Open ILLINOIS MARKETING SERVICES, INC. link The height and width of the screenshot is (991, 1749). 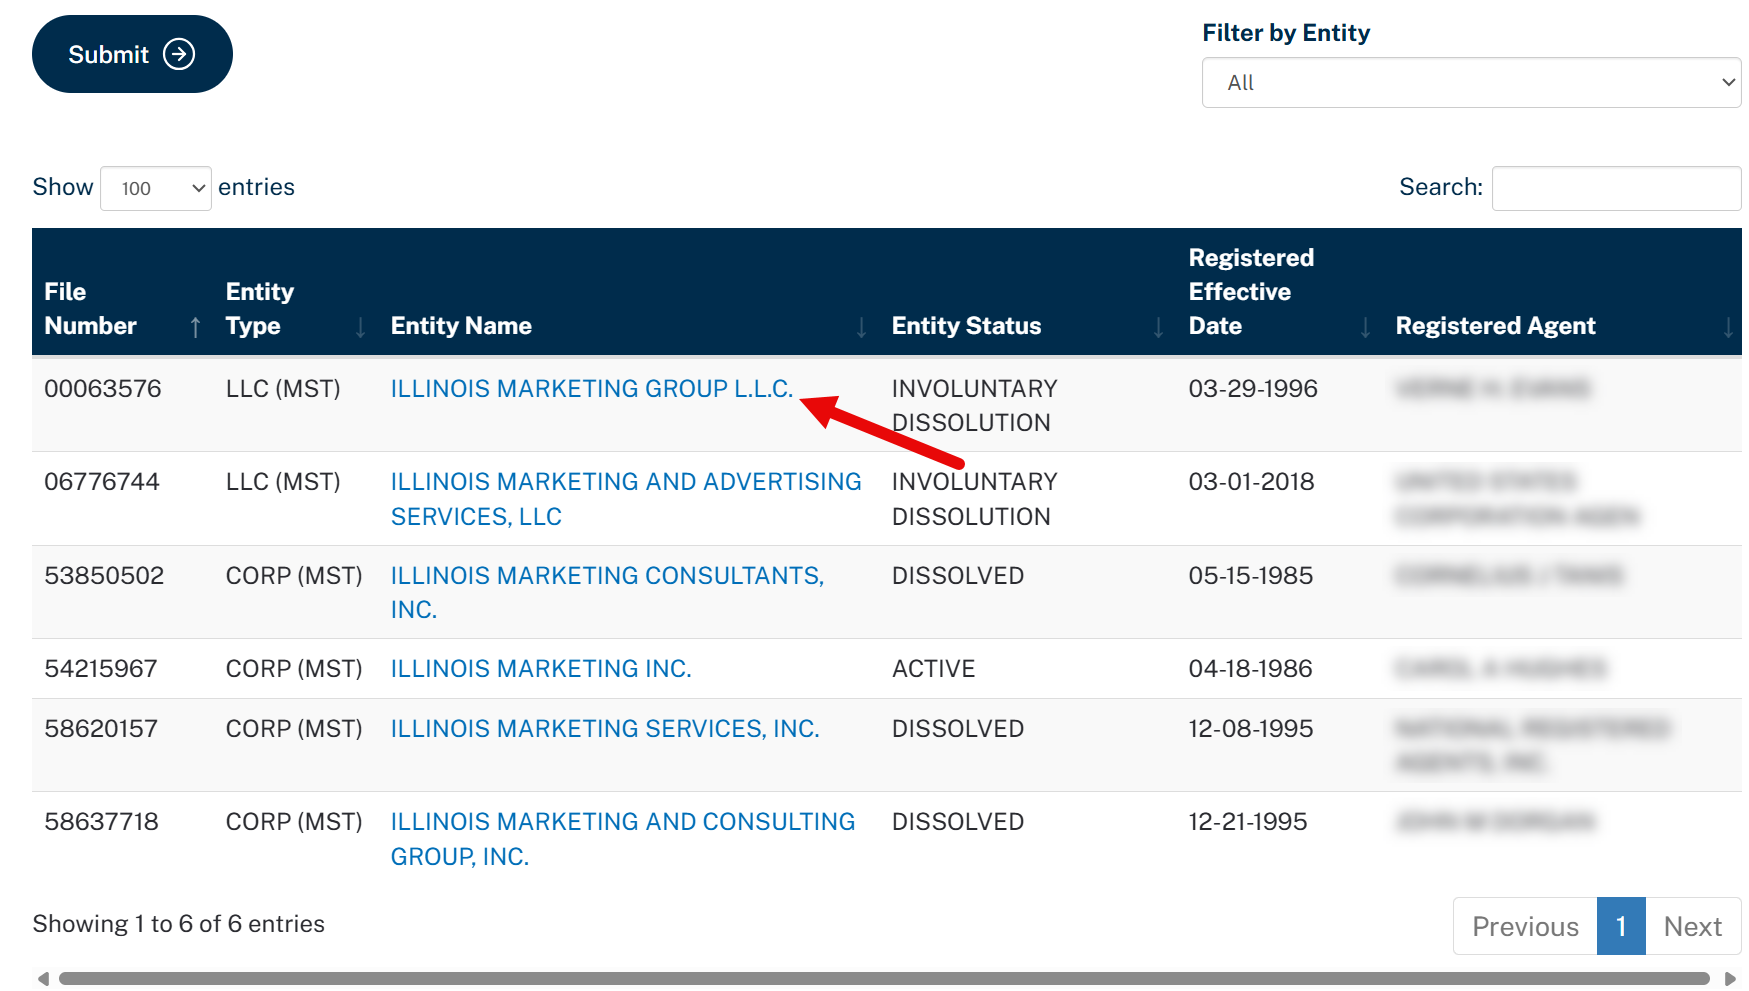pos(605,728)
